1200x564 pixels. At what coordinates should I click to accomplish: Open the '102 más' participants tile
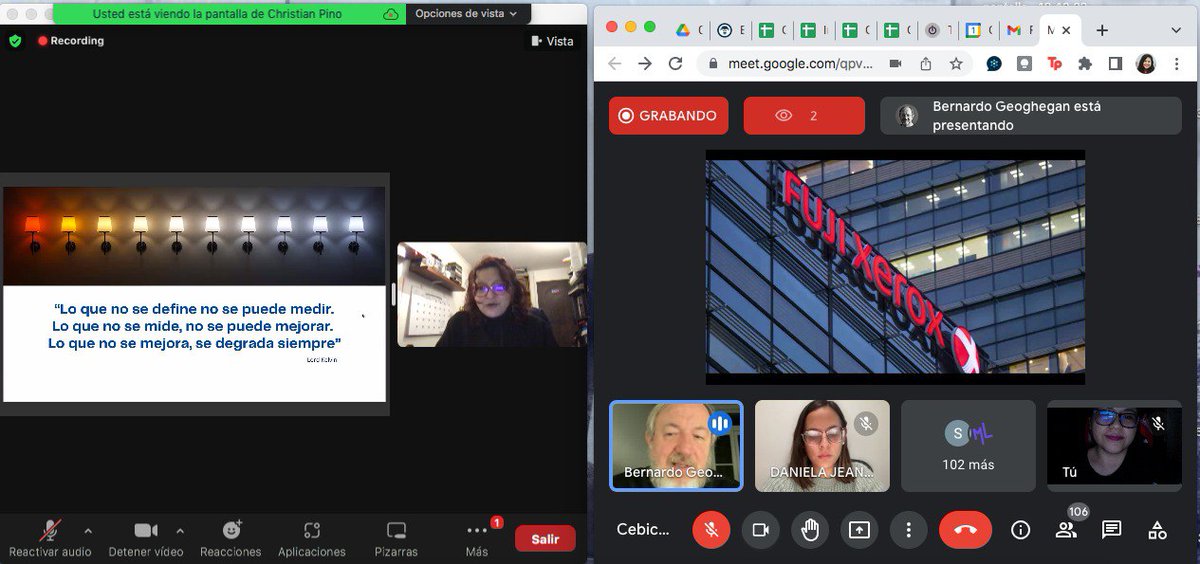tap(968, 446)
